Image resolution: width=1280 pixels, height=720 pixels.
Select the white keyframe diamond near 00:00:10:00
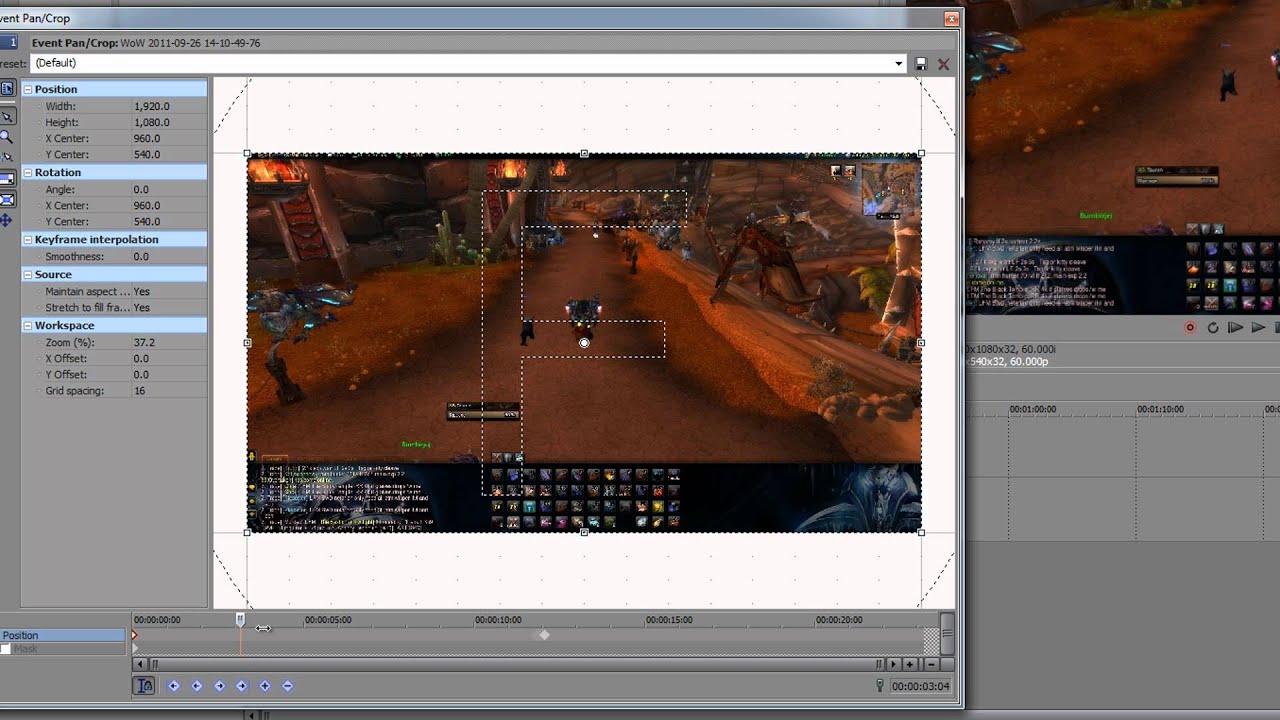click(544, 635)
